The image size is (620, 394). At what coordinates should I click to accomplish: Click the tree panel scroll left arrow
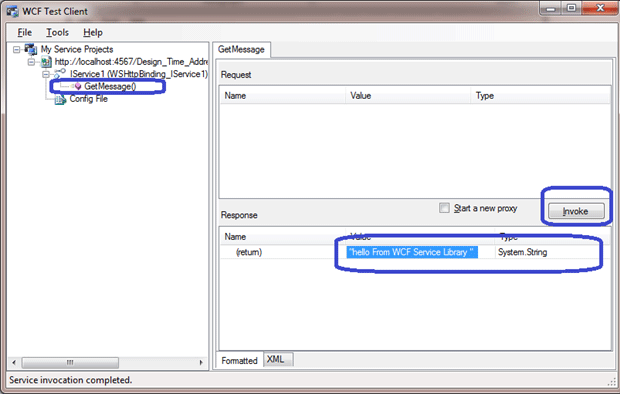(14, 362)
